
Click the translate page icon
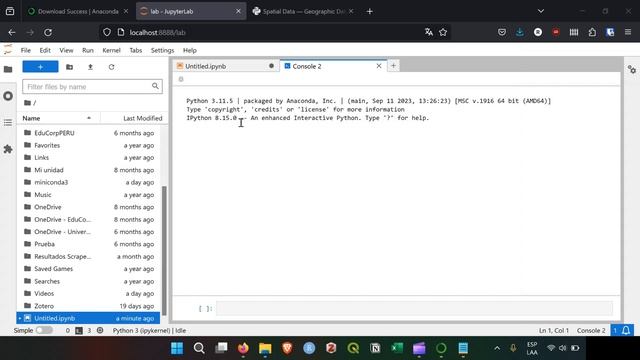pyautogui.click(x=429, y=32)
